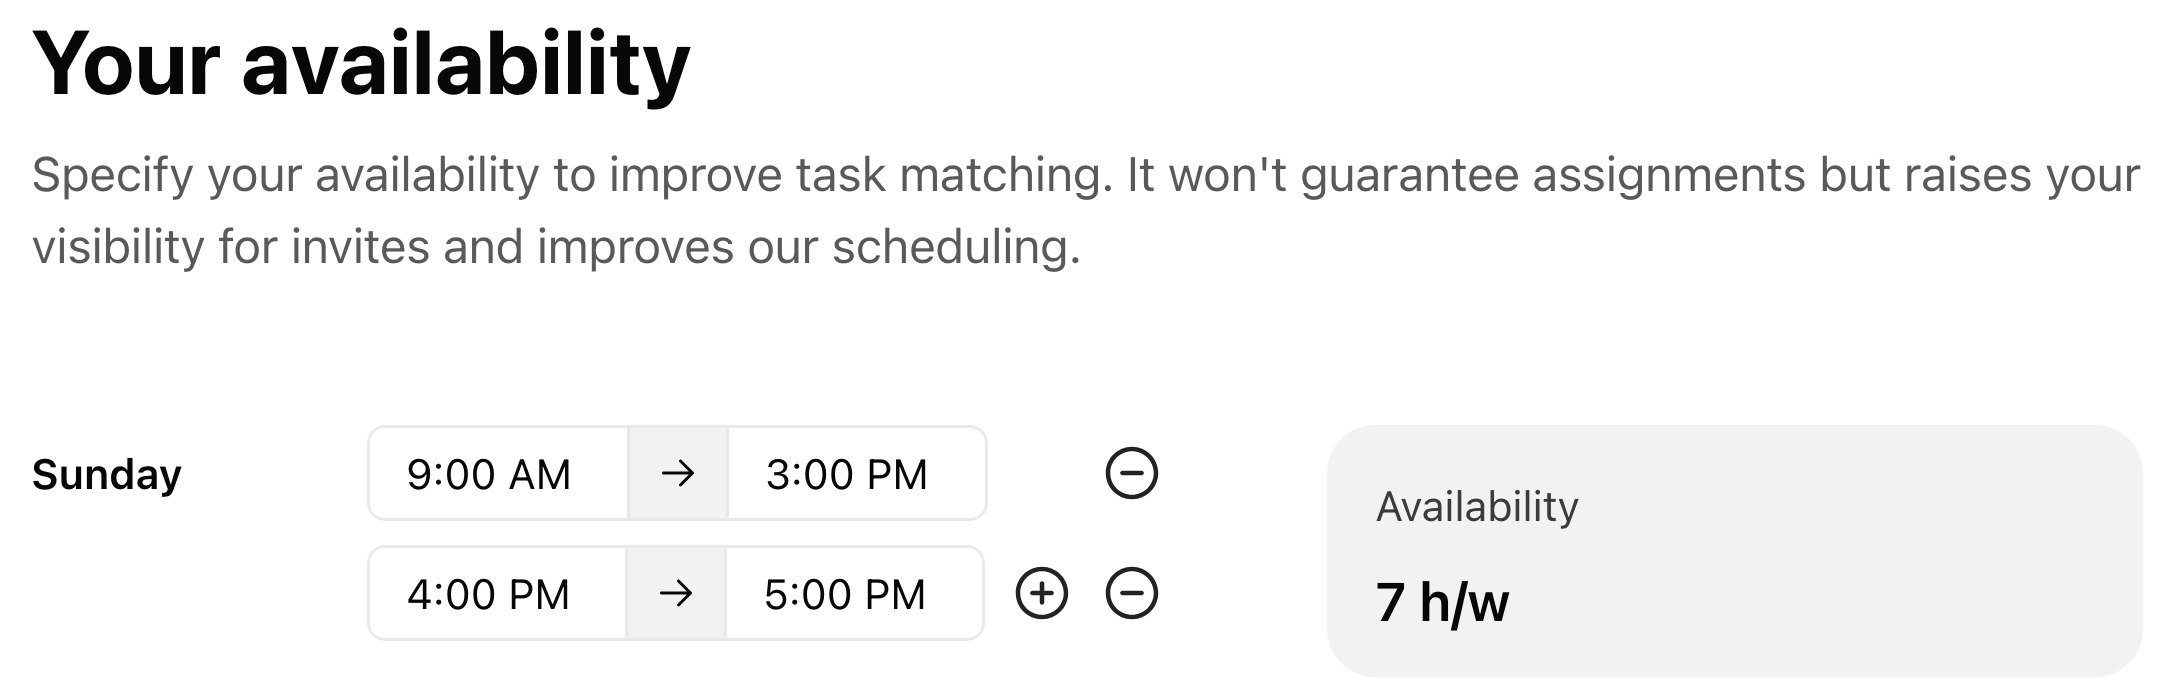Remove the first Sunday availability interval
Screen dimensions: 2172x692
(1134, 474)
